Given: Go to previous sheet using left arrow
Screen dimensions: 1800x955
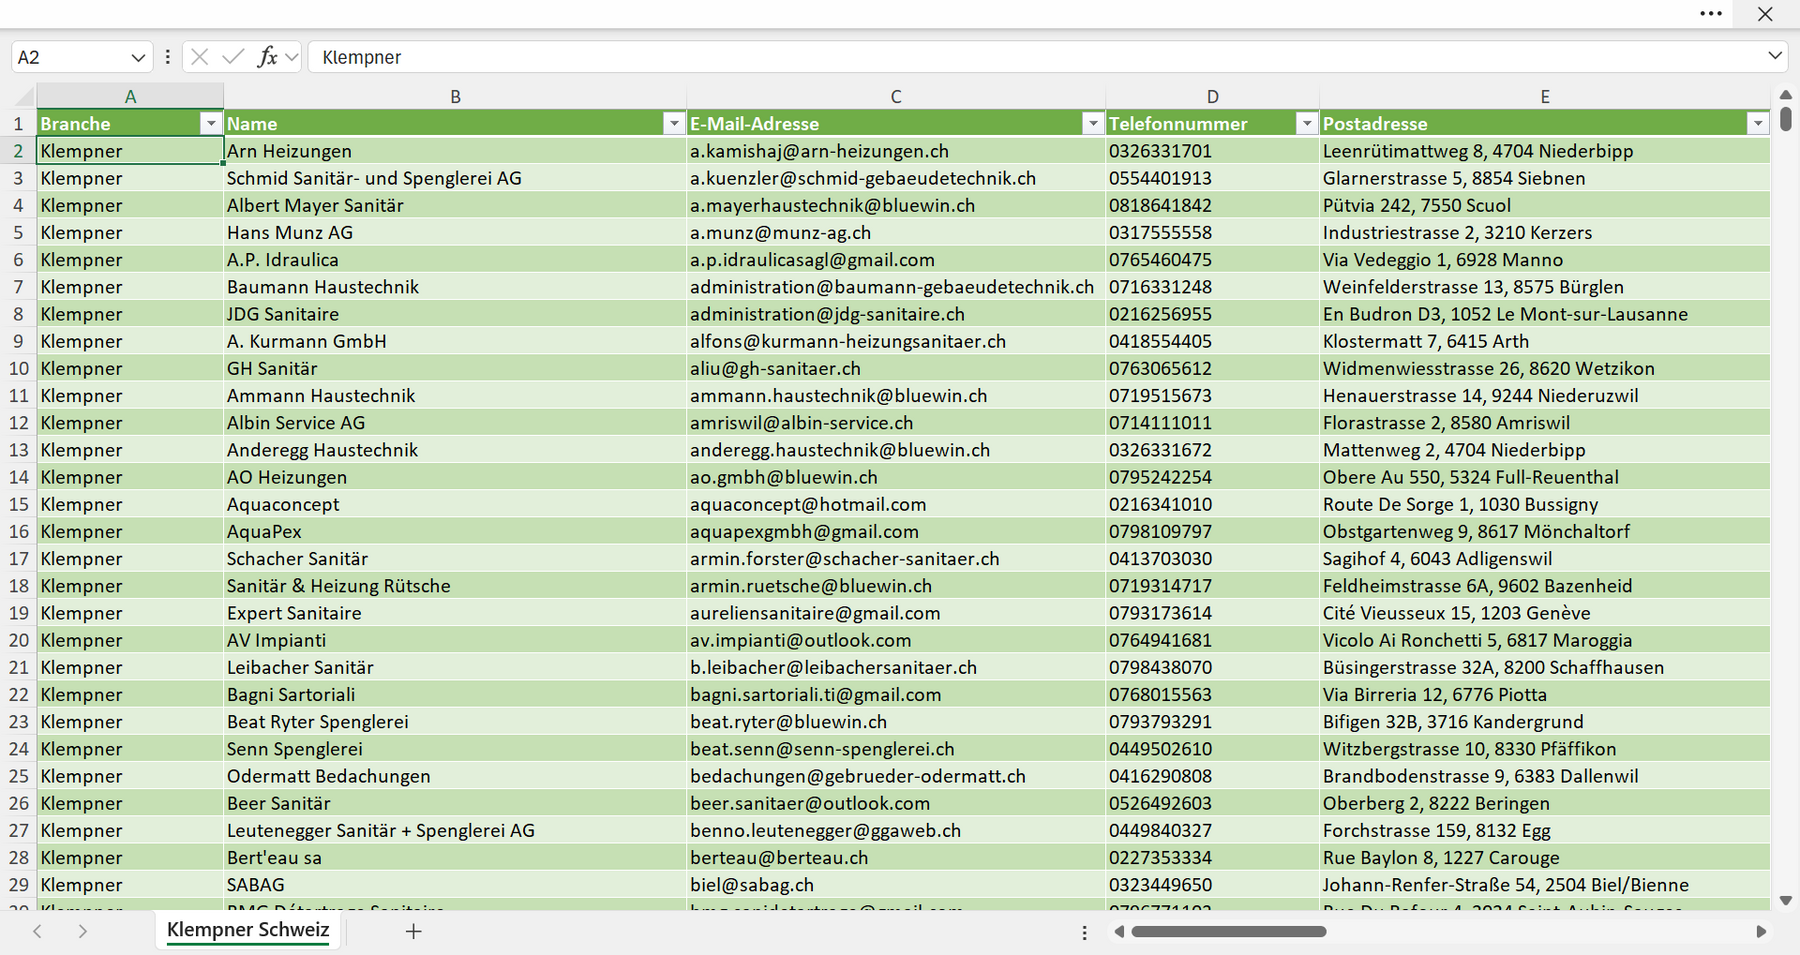Looking at the screenshot, I should 37,931.
